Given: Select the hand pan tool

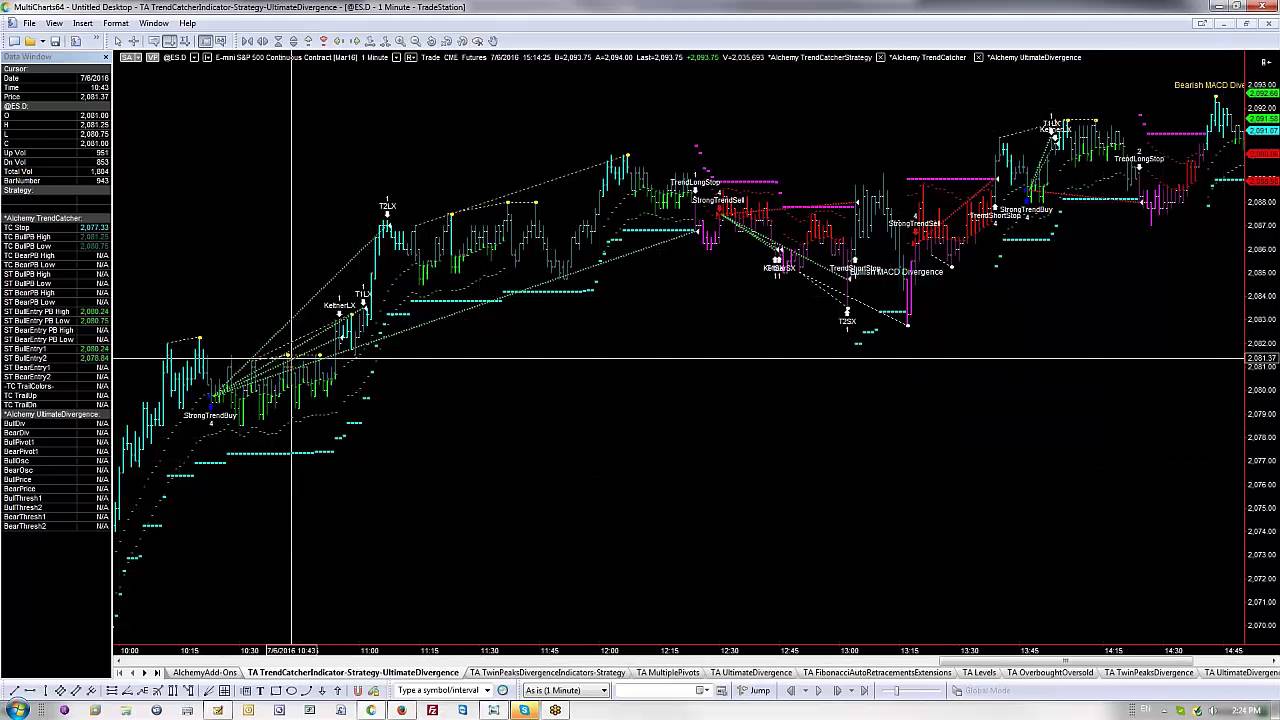Looking at the screenshot, I should coord(493,41).
